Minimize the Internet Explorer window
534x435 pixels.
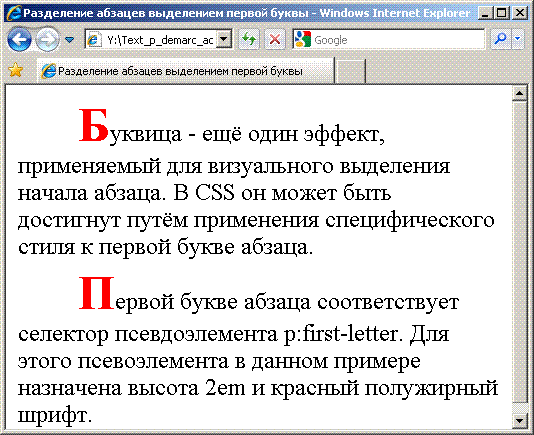click(485, 13)
